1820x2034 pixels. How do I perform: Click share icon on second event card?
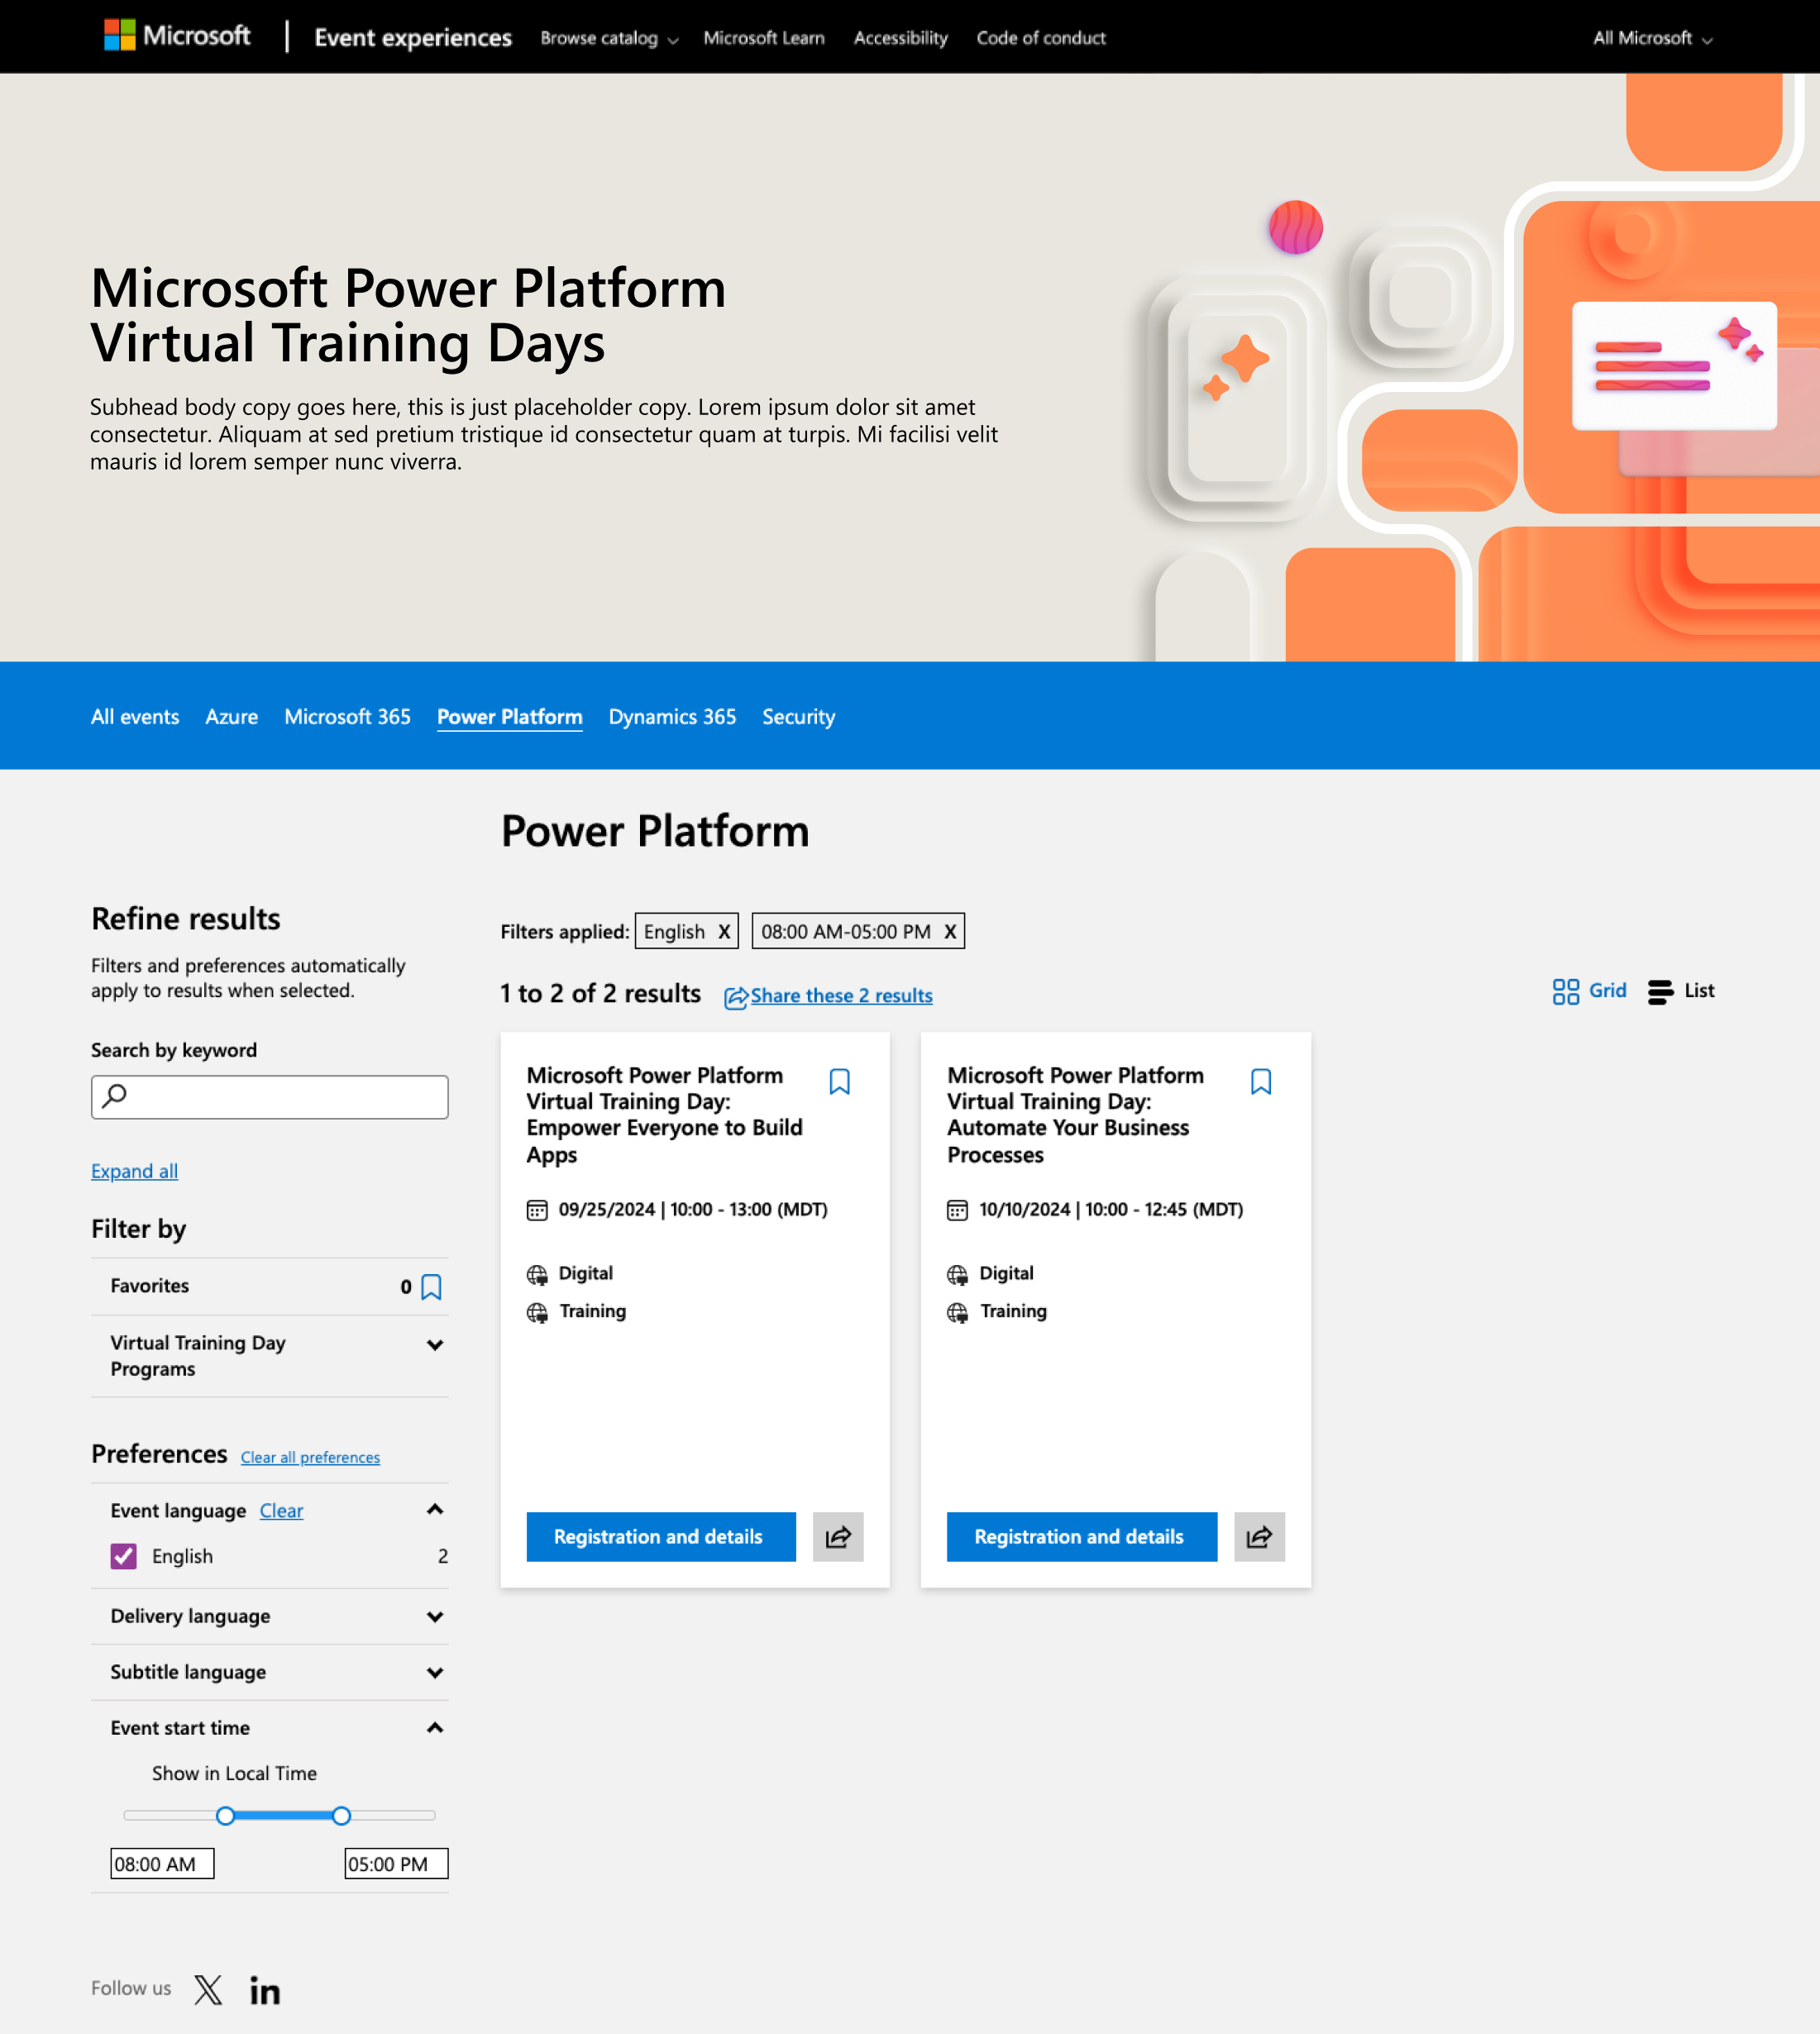point(1259,1536)
